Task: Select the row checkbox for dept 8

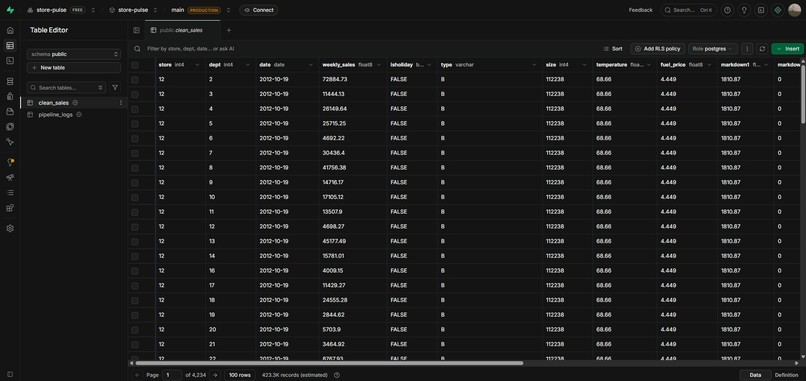Action: coord(135,168)
